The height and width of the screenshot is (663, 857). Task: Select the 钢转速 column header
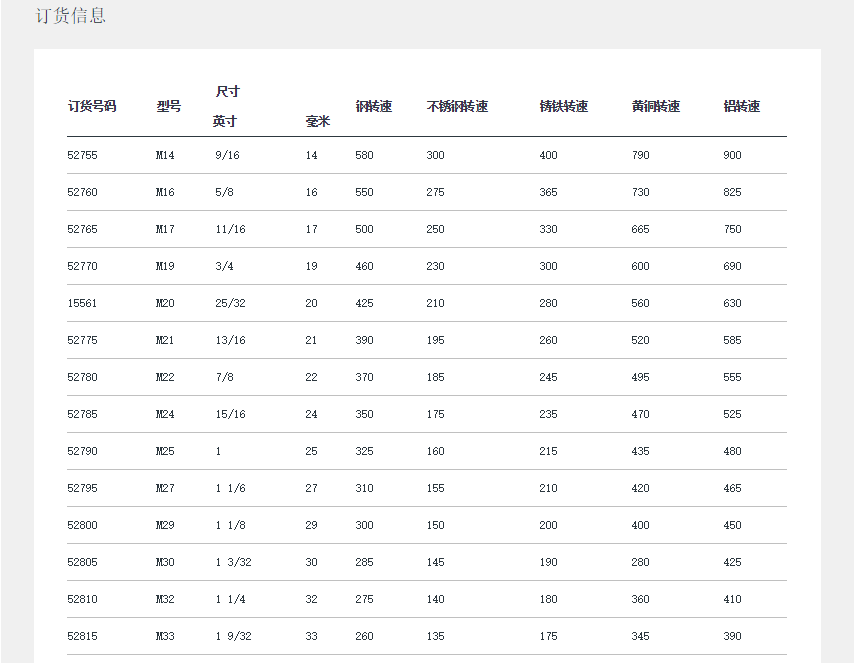373,106
